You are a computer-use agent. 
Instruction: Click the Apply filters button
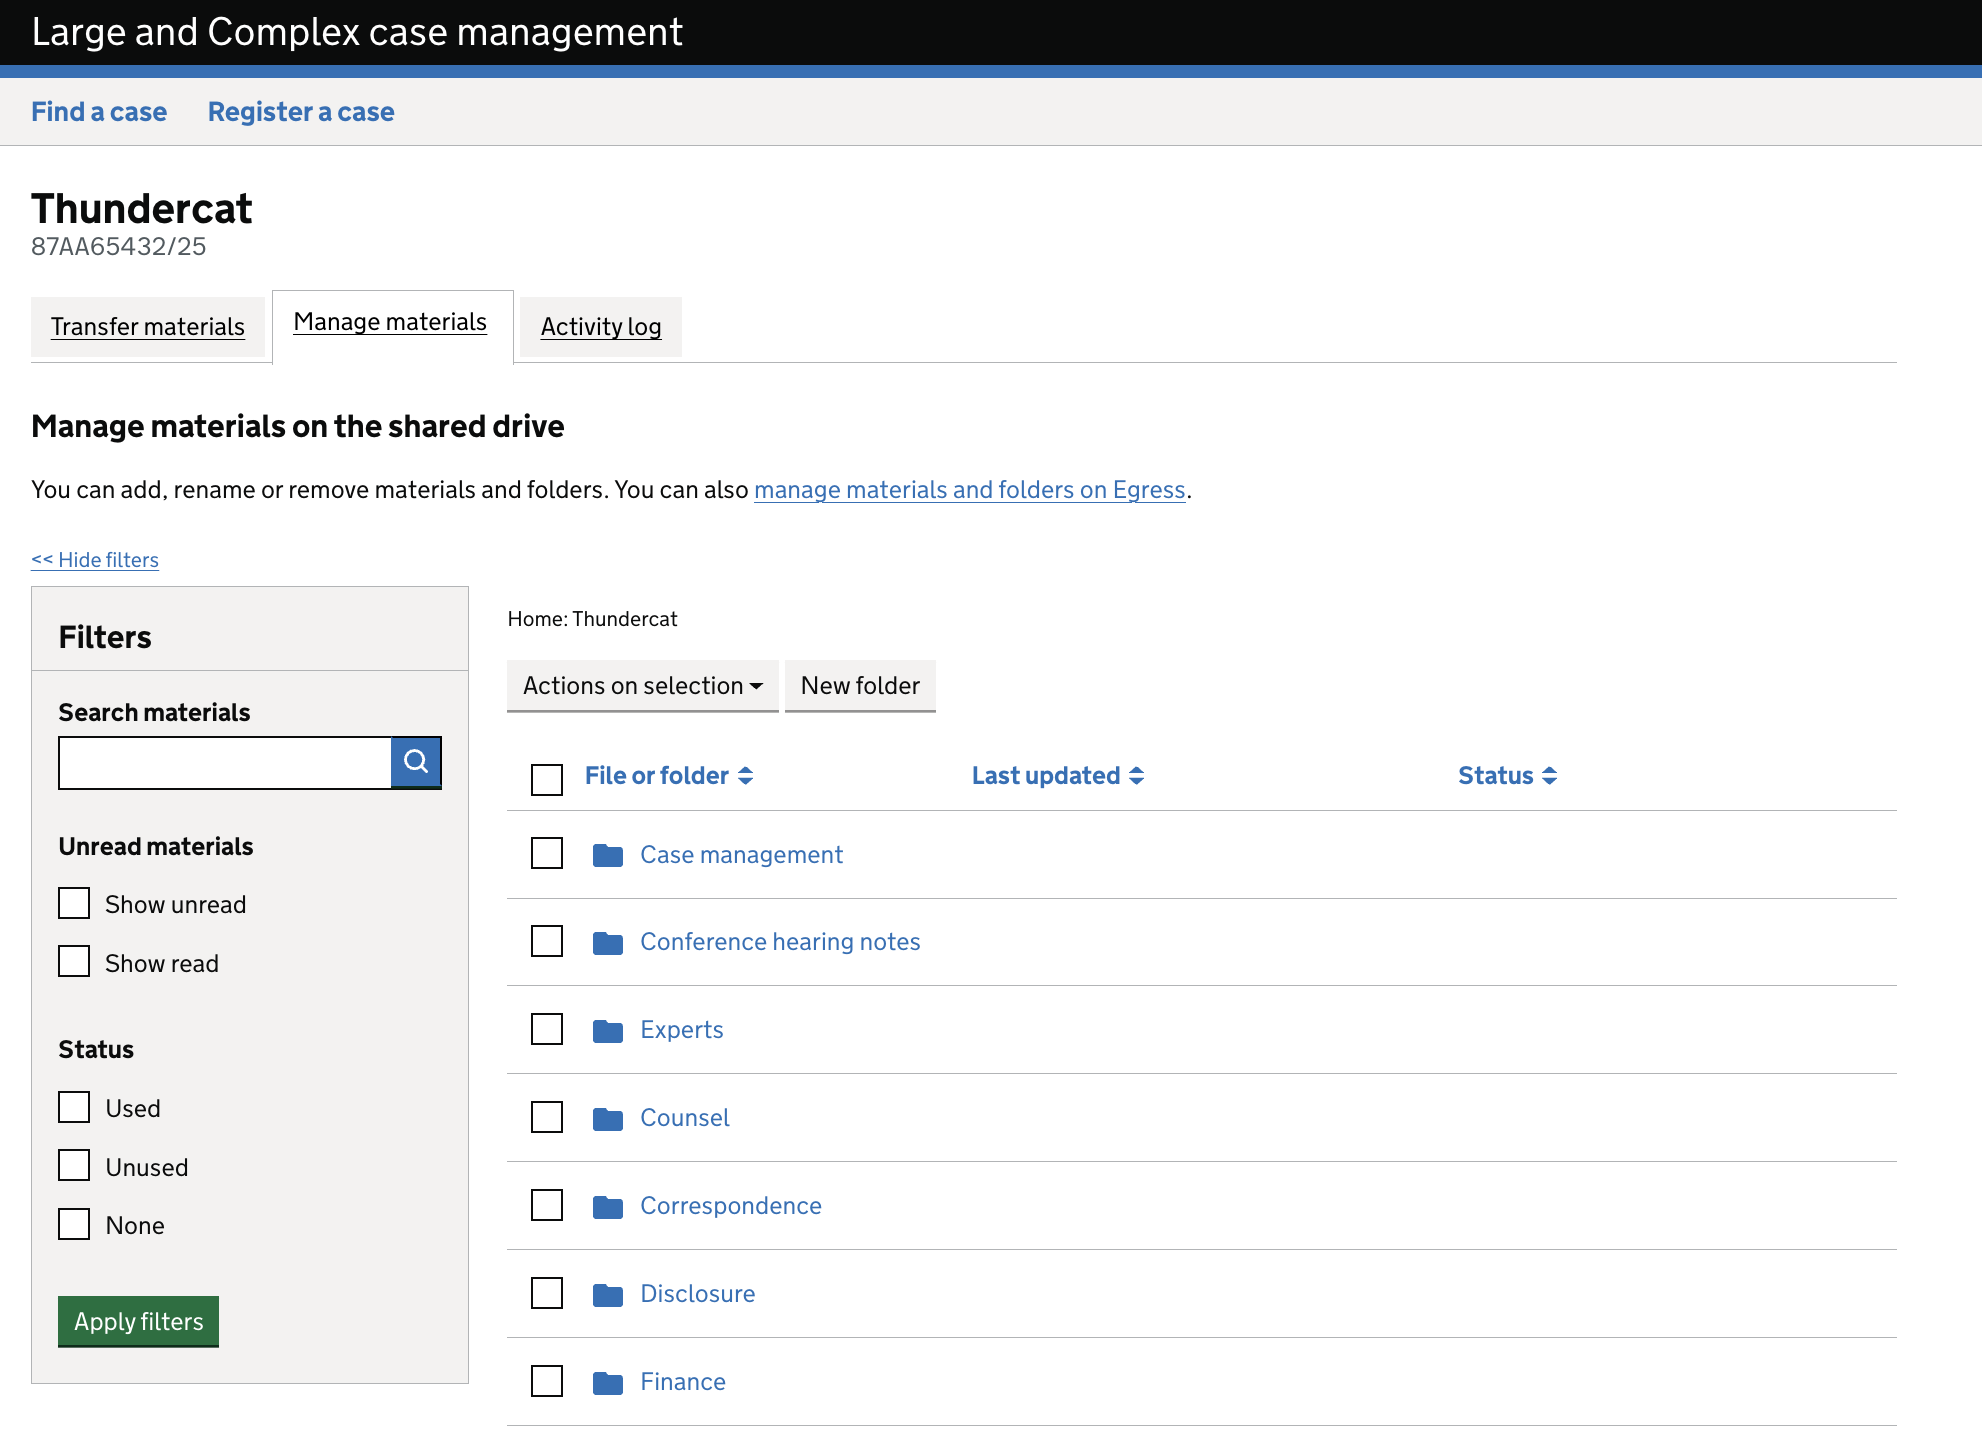pyautogui.click(x=138, y=1321)
